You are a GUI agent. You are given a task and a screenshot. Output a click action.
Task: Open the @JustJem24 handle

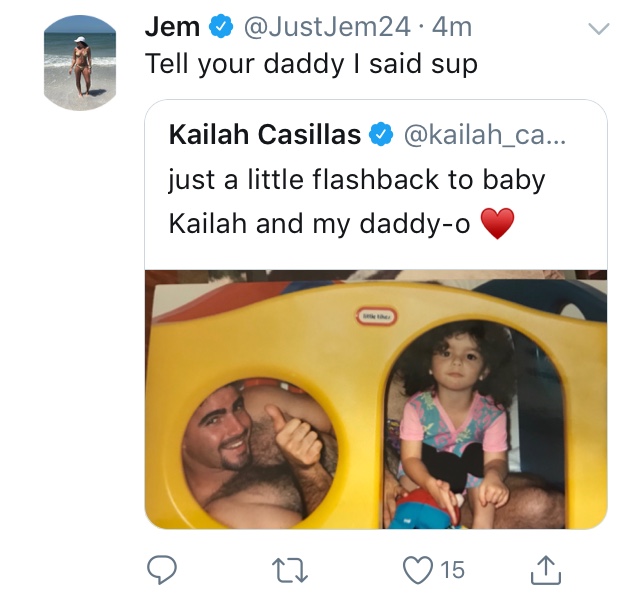[327, 27]
